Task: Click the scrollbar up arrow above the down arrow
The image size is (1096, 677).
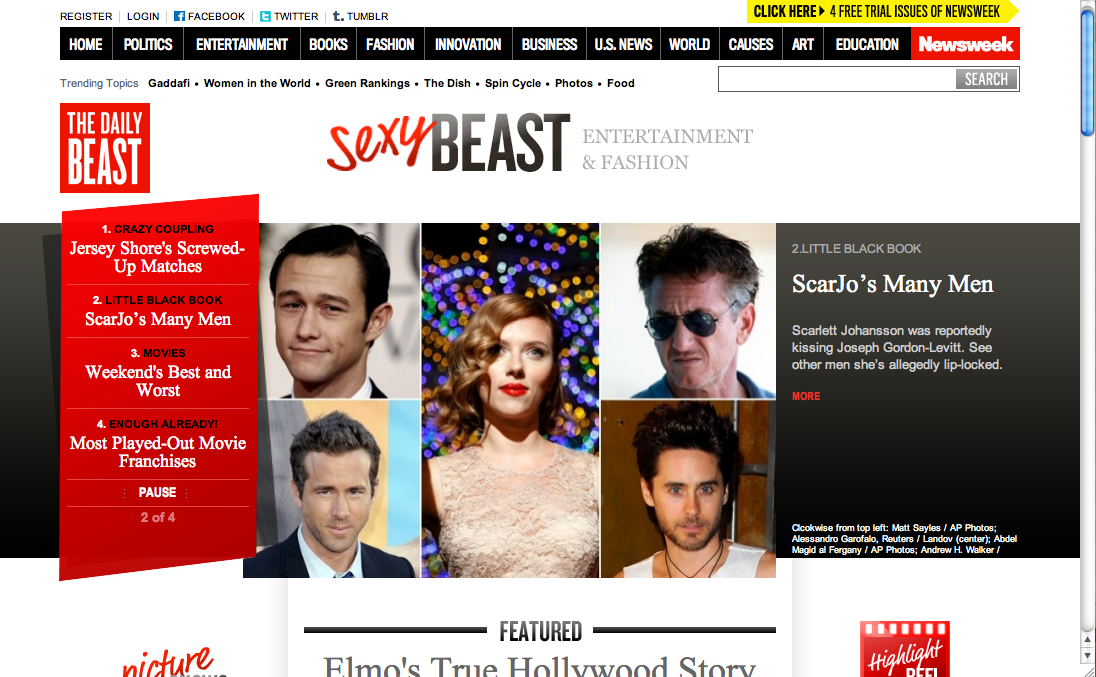Action: point(1087,639)
